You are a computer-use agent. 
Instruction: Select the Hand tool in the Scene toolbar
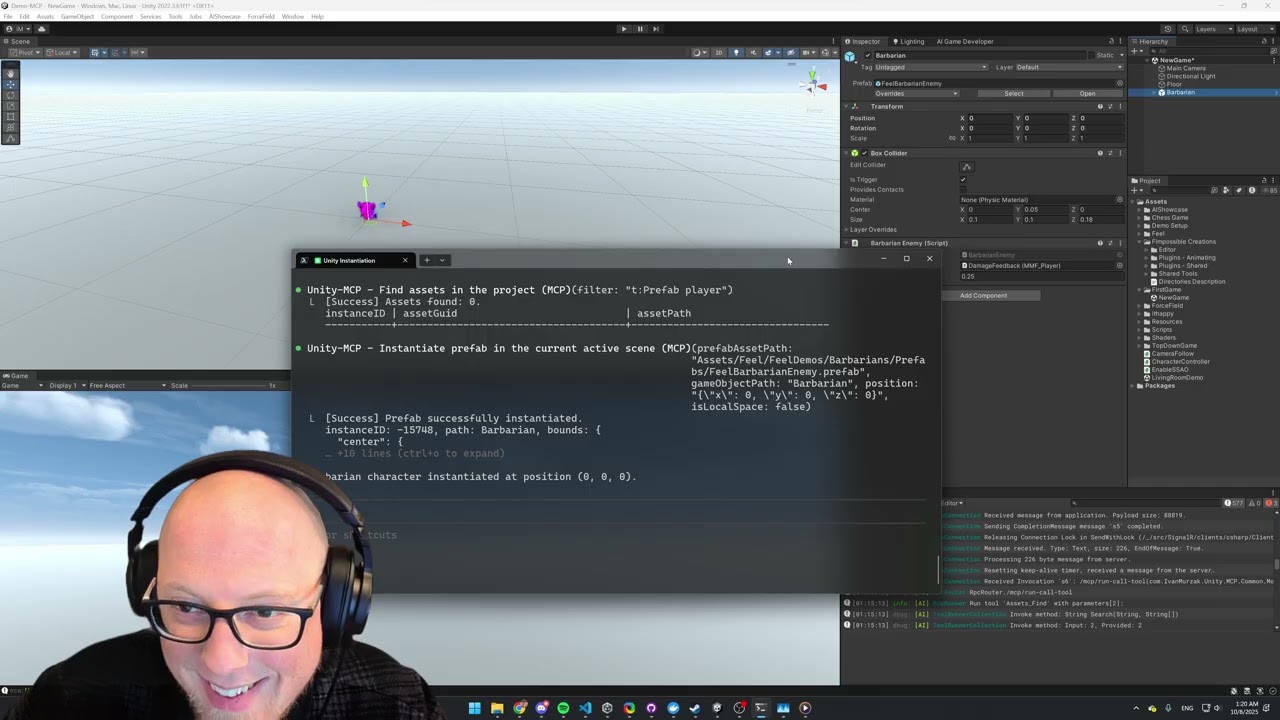point(11,73)
